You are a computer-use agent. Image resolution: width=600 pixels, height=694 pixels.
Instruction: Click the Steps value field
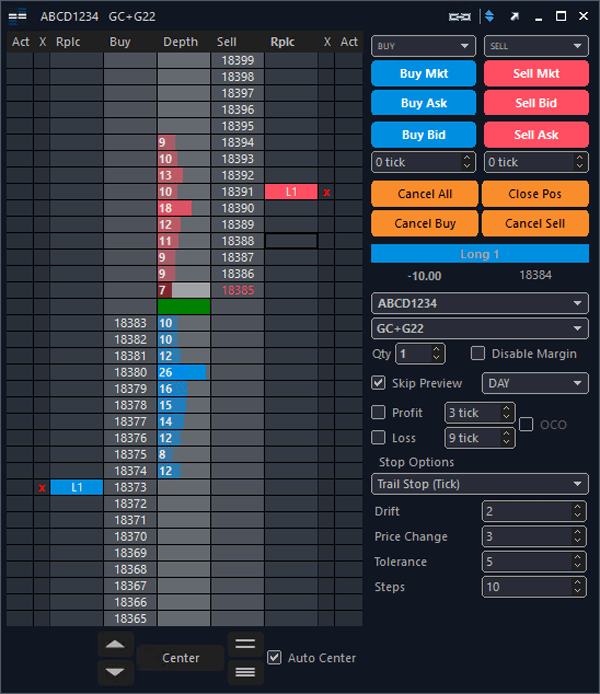527,587
